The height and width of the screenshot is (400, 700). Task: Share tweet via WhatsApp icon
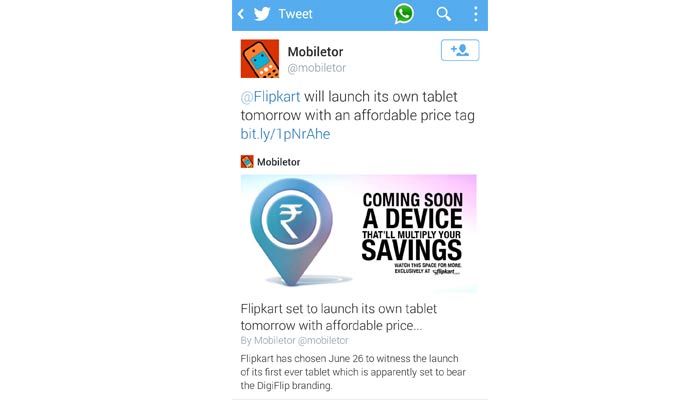(x=404, y=14)
